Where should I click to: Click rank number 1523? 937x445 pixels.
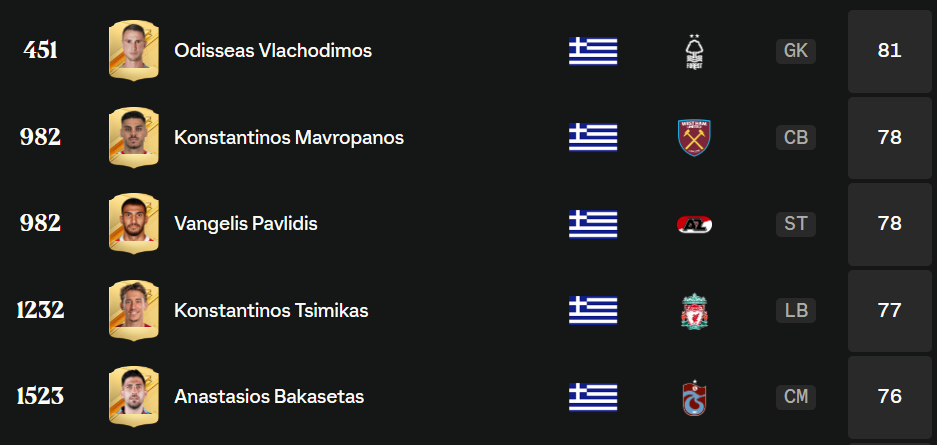(x=40, y=397)
